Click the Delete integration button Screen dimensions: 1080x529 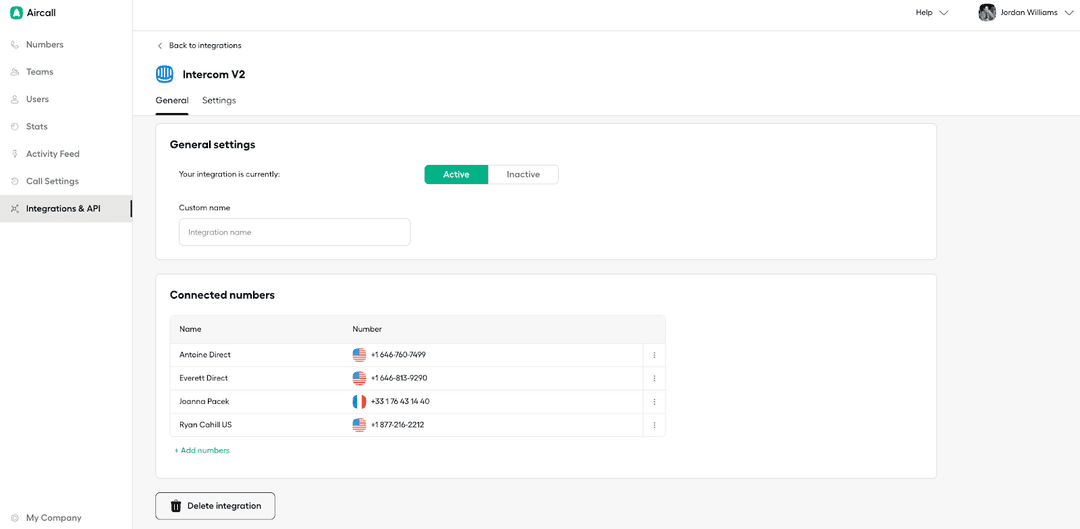click(215, 506)
